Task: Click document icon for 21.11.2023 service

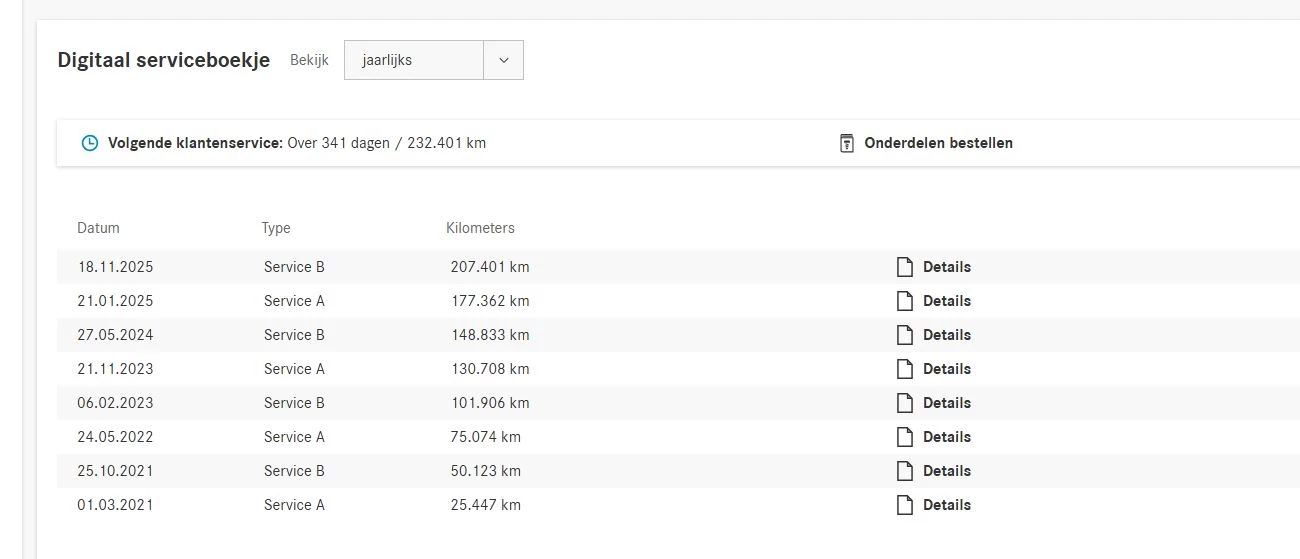Action: click(x=904, y=369)
